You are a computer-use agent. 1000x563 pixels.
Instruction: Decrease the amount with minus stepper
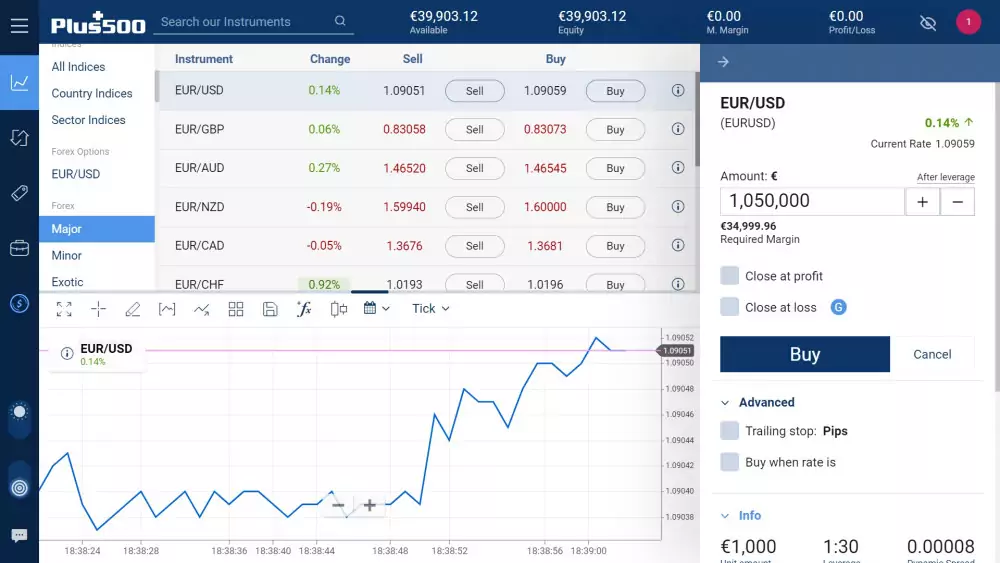957,201
